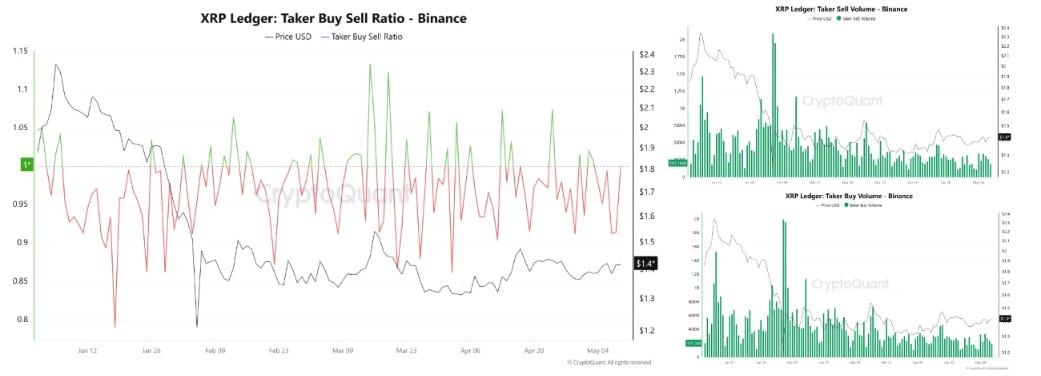Toggle Price USD legend in Taker Buy Sell Ratio chart

tap(288, 37)
